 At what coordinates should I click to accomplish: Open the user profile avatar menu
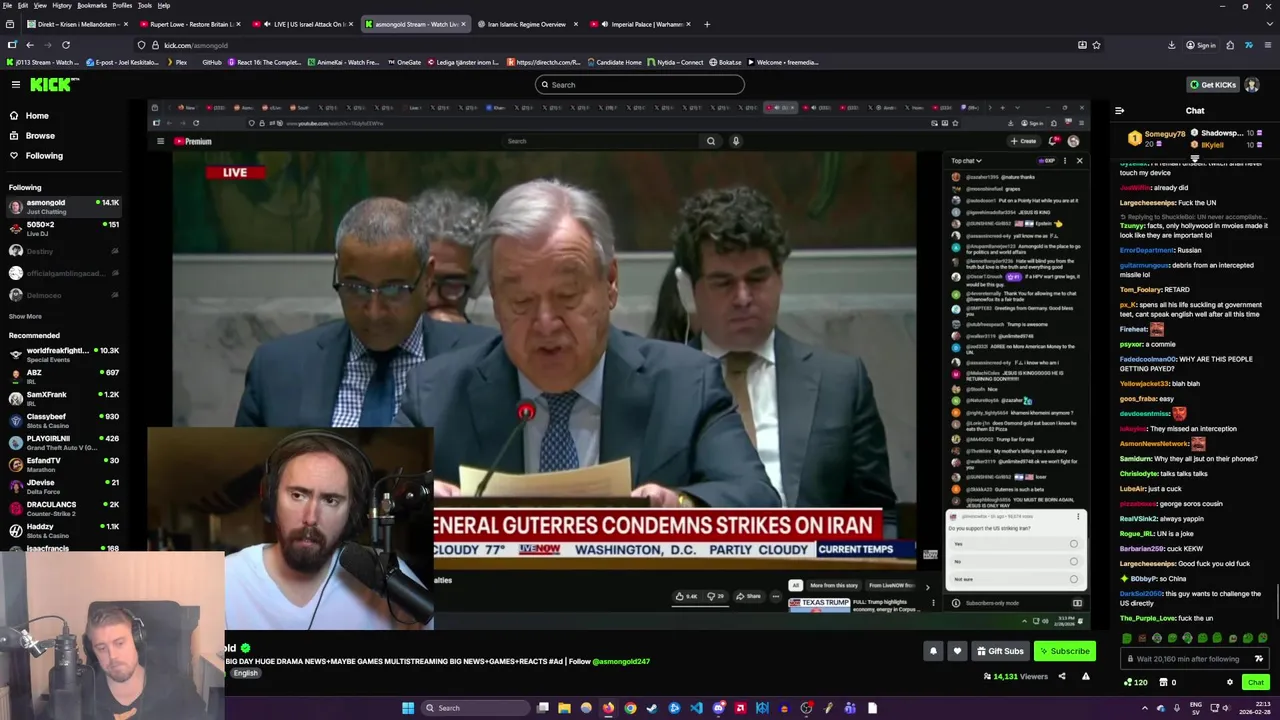1252,85
